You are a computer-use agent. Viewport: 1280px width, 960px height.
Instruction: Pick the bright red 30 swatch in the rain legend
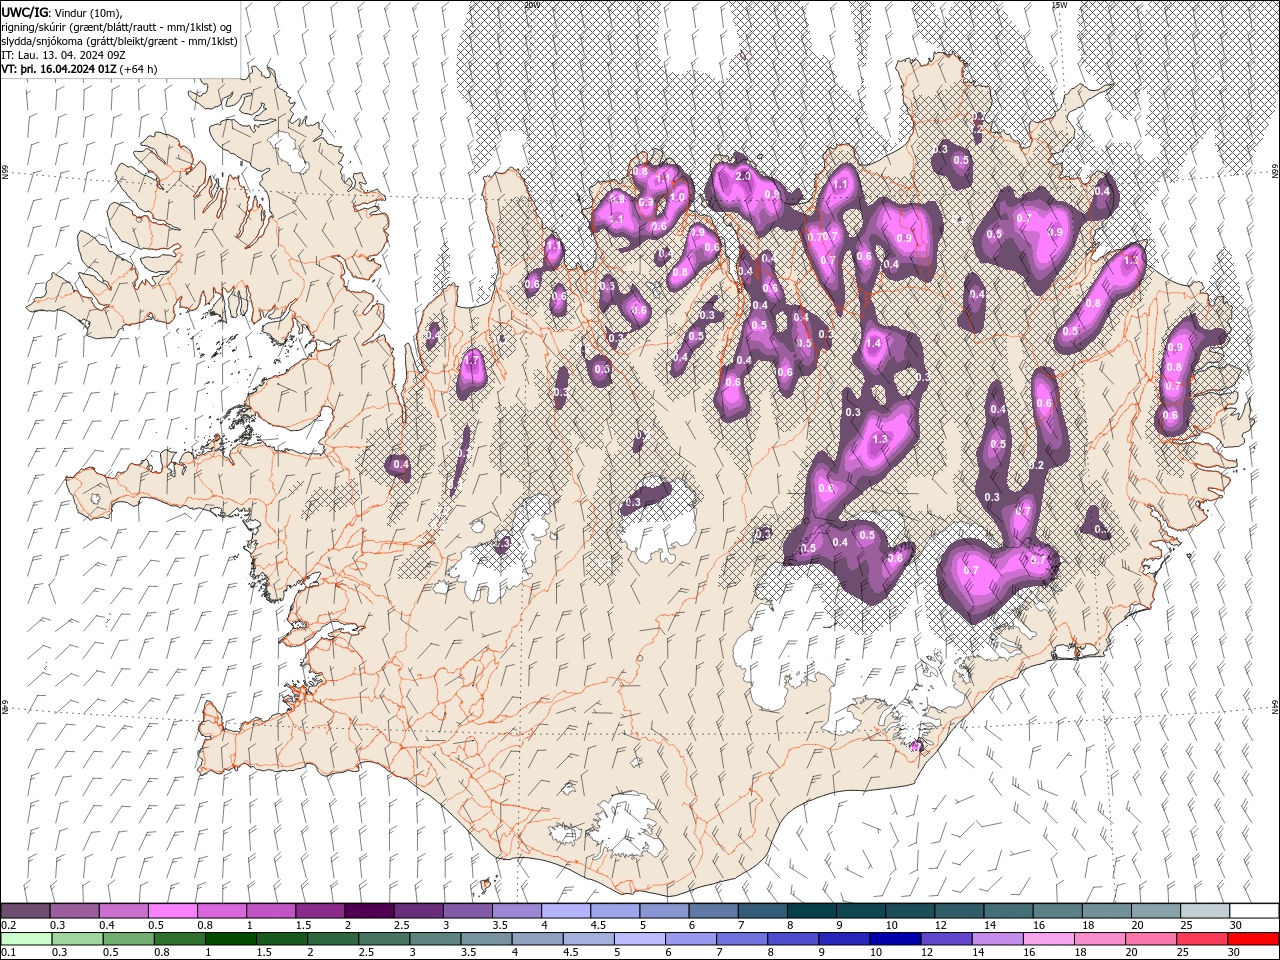point(1253,939)
